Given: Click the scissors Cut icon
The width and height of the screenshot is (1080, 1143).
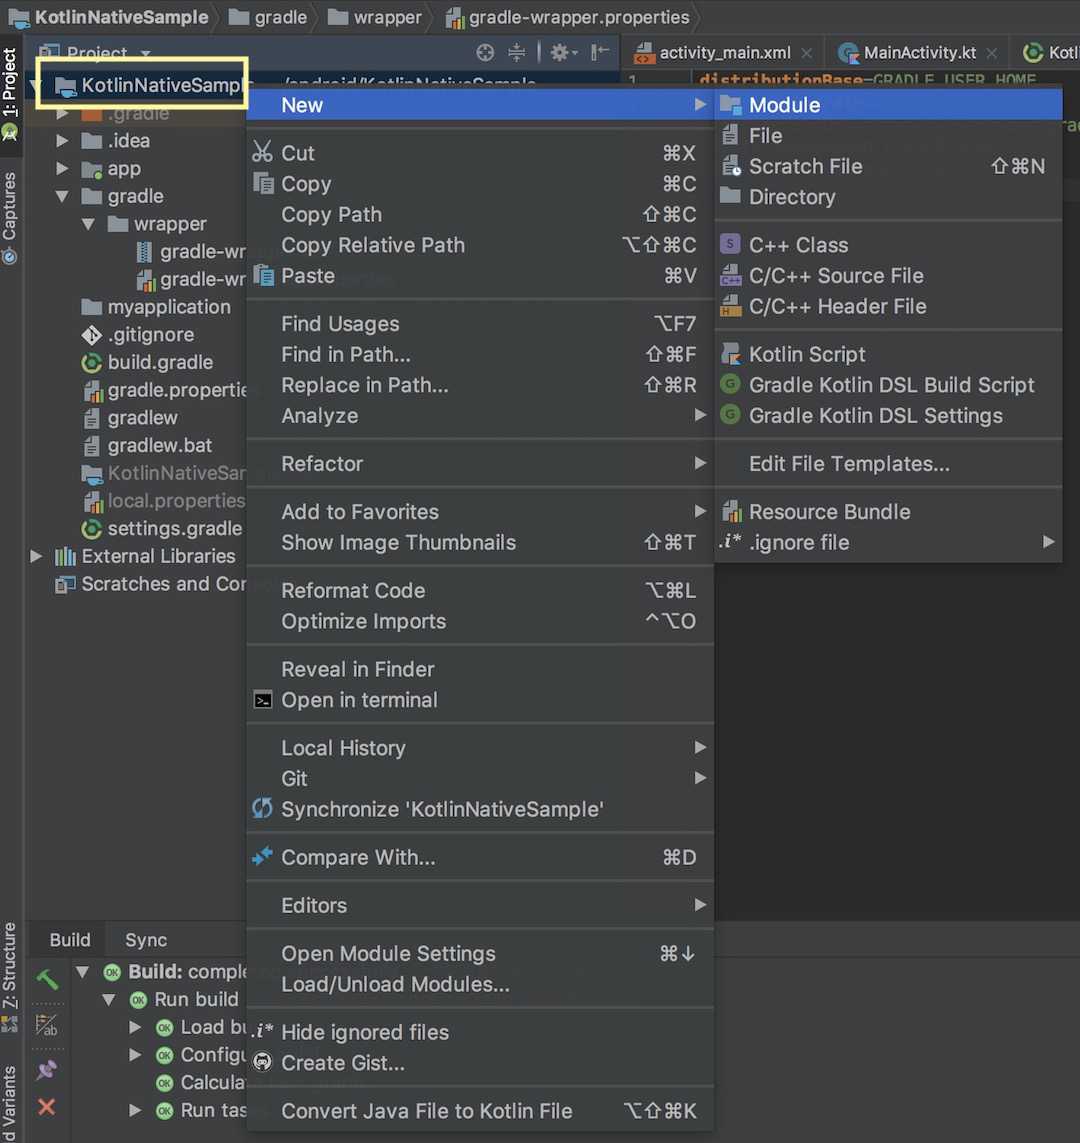Looking at the screenshot, I should pyautogui.click(x=262, y=152).
